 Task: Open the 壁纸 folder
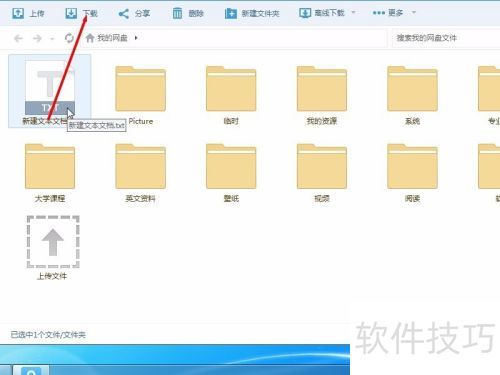coord(231,173)
